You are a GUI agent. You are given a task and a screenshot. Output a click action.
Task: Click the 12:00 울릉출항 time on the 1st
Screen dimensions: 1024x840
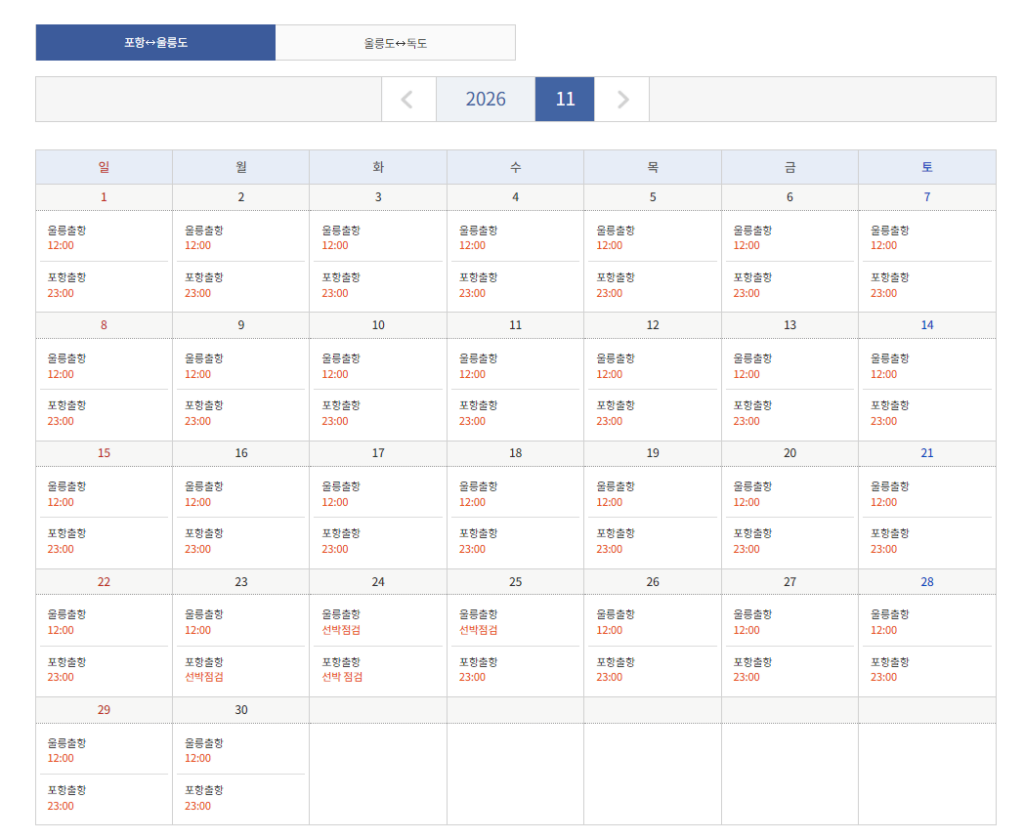(x=61, y=246)
